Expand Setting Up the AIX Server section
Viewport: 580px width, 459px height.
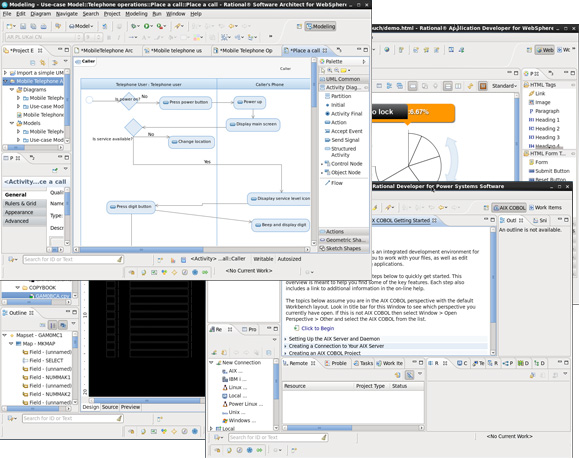pos(285,339)
